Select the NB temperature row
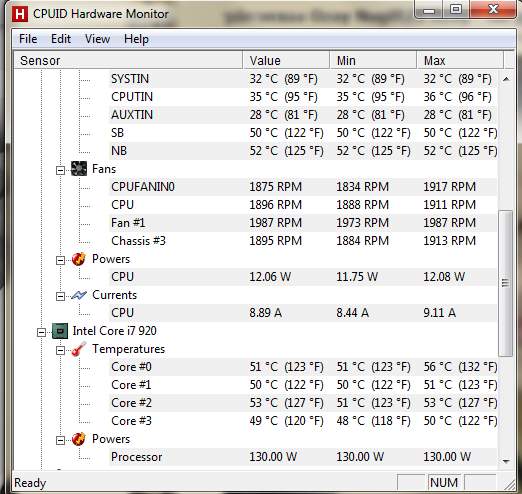 [x=303, y=151]
